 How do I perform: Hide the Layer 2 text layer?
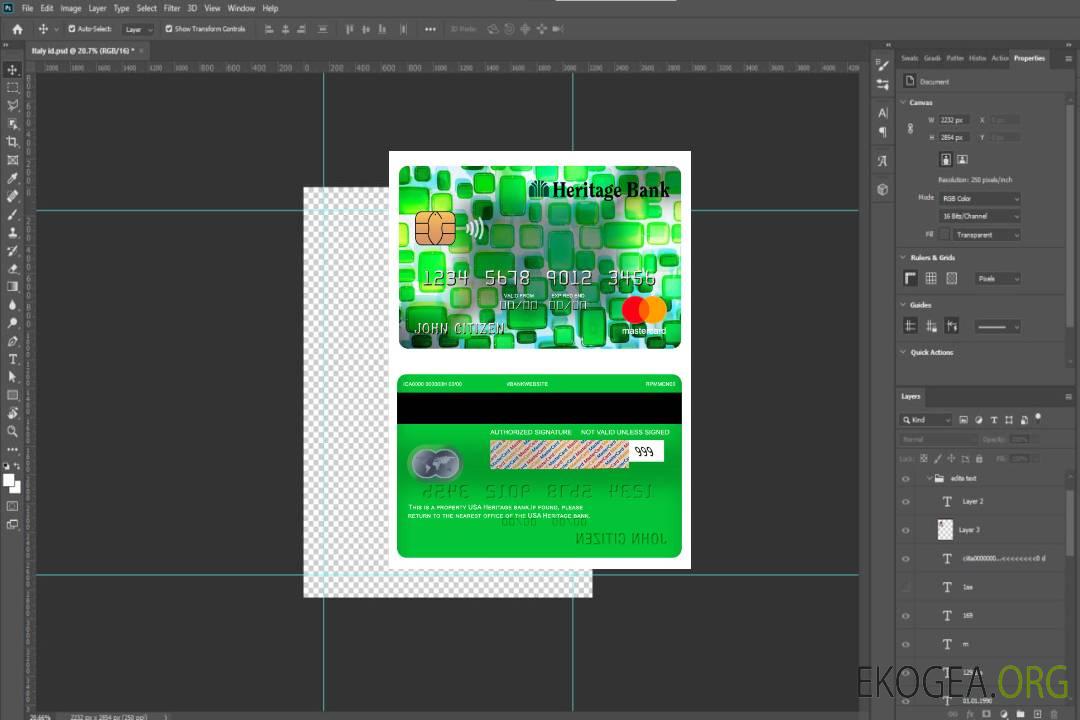pos(906,502)
